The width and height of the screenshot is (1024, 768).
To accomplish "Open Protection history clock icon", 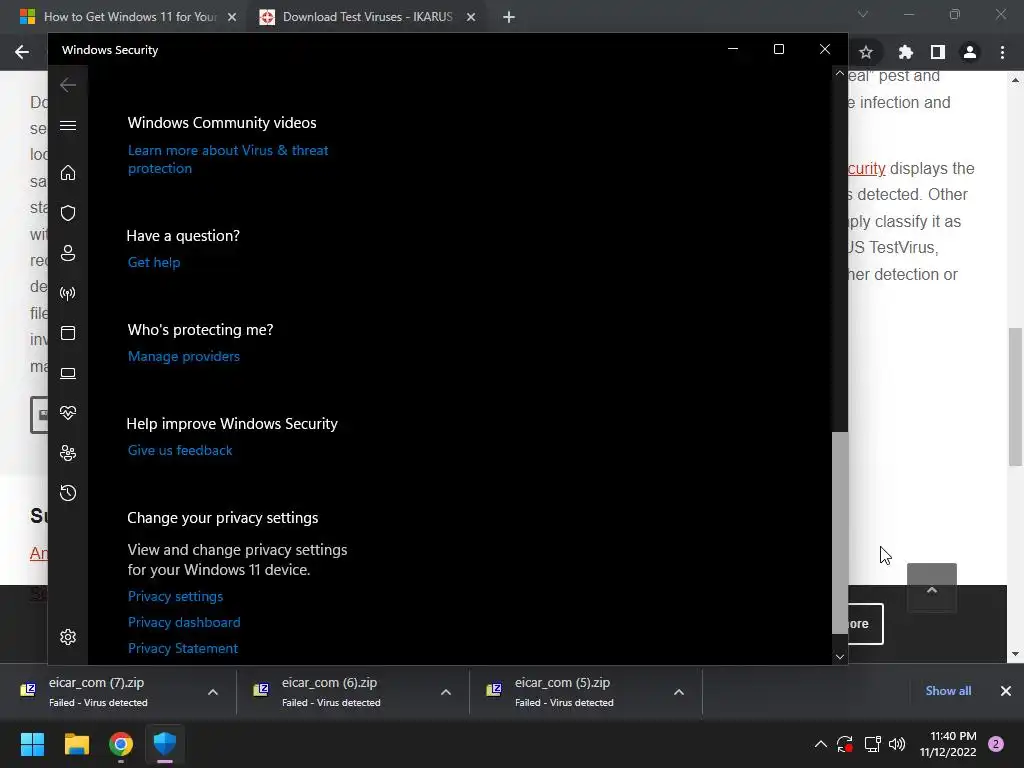I will 68,493.
